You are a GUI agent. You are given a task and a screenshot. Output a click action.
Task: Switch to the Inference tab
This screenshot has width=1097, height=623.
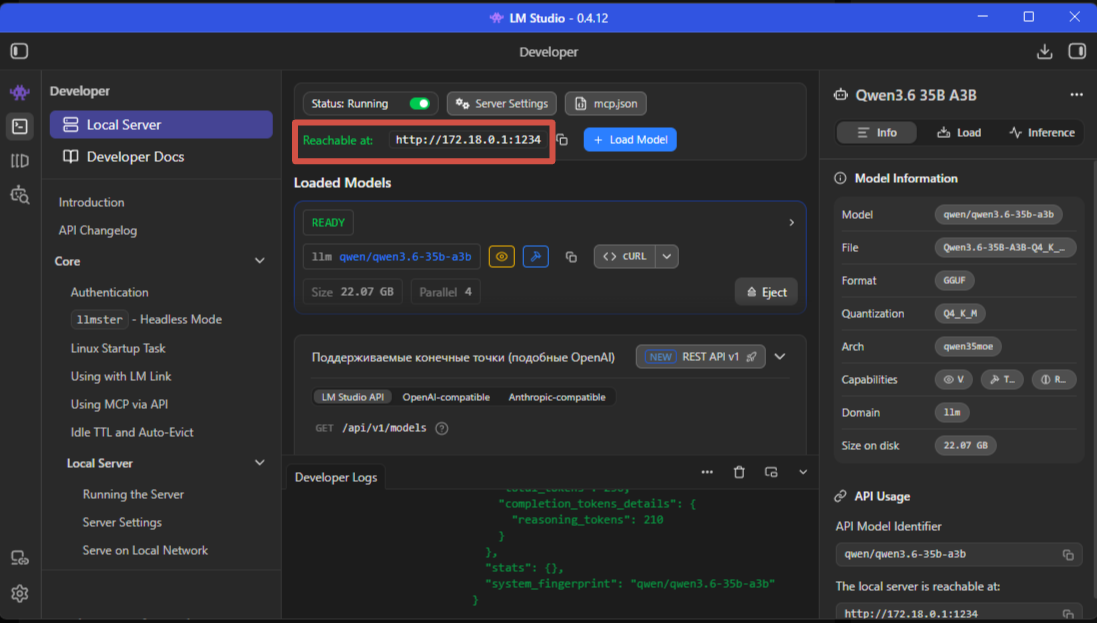click(1041, 132)
